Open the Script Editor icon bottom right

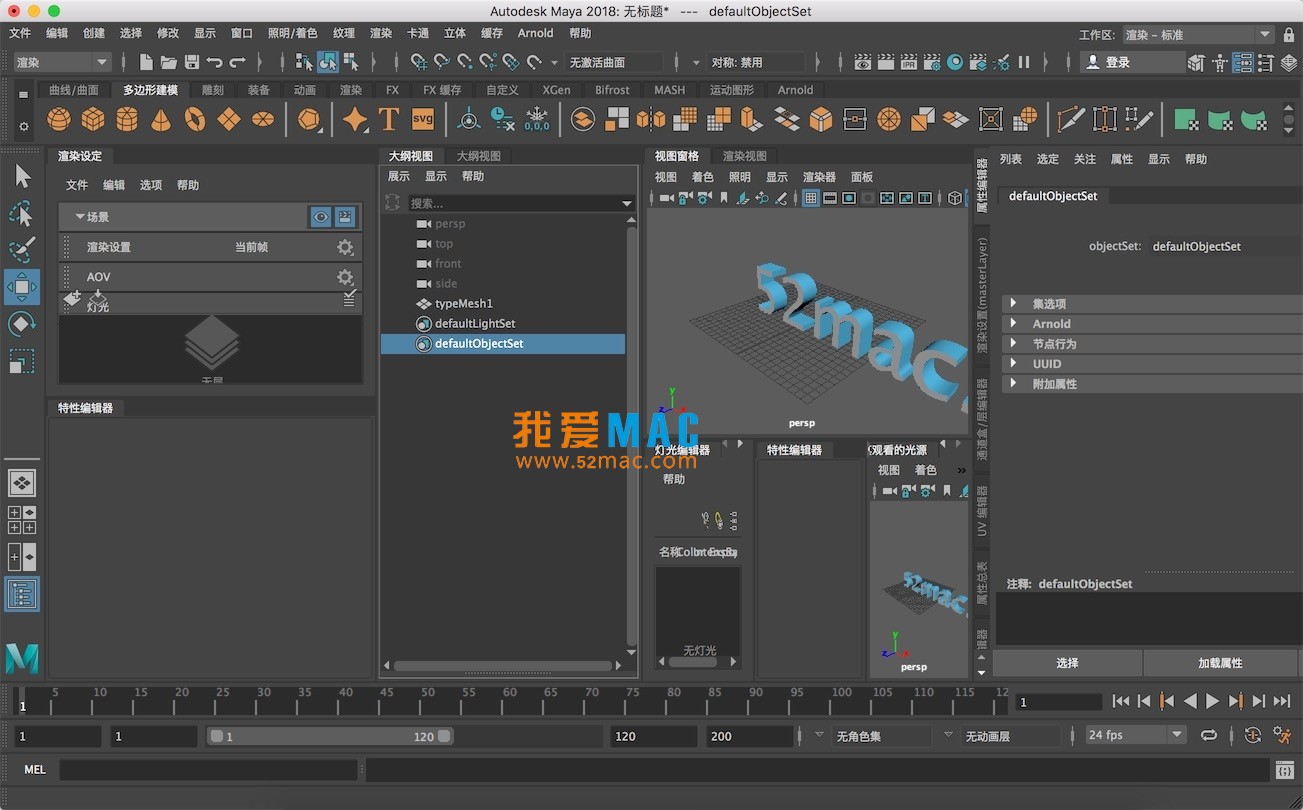(1285, 770)
